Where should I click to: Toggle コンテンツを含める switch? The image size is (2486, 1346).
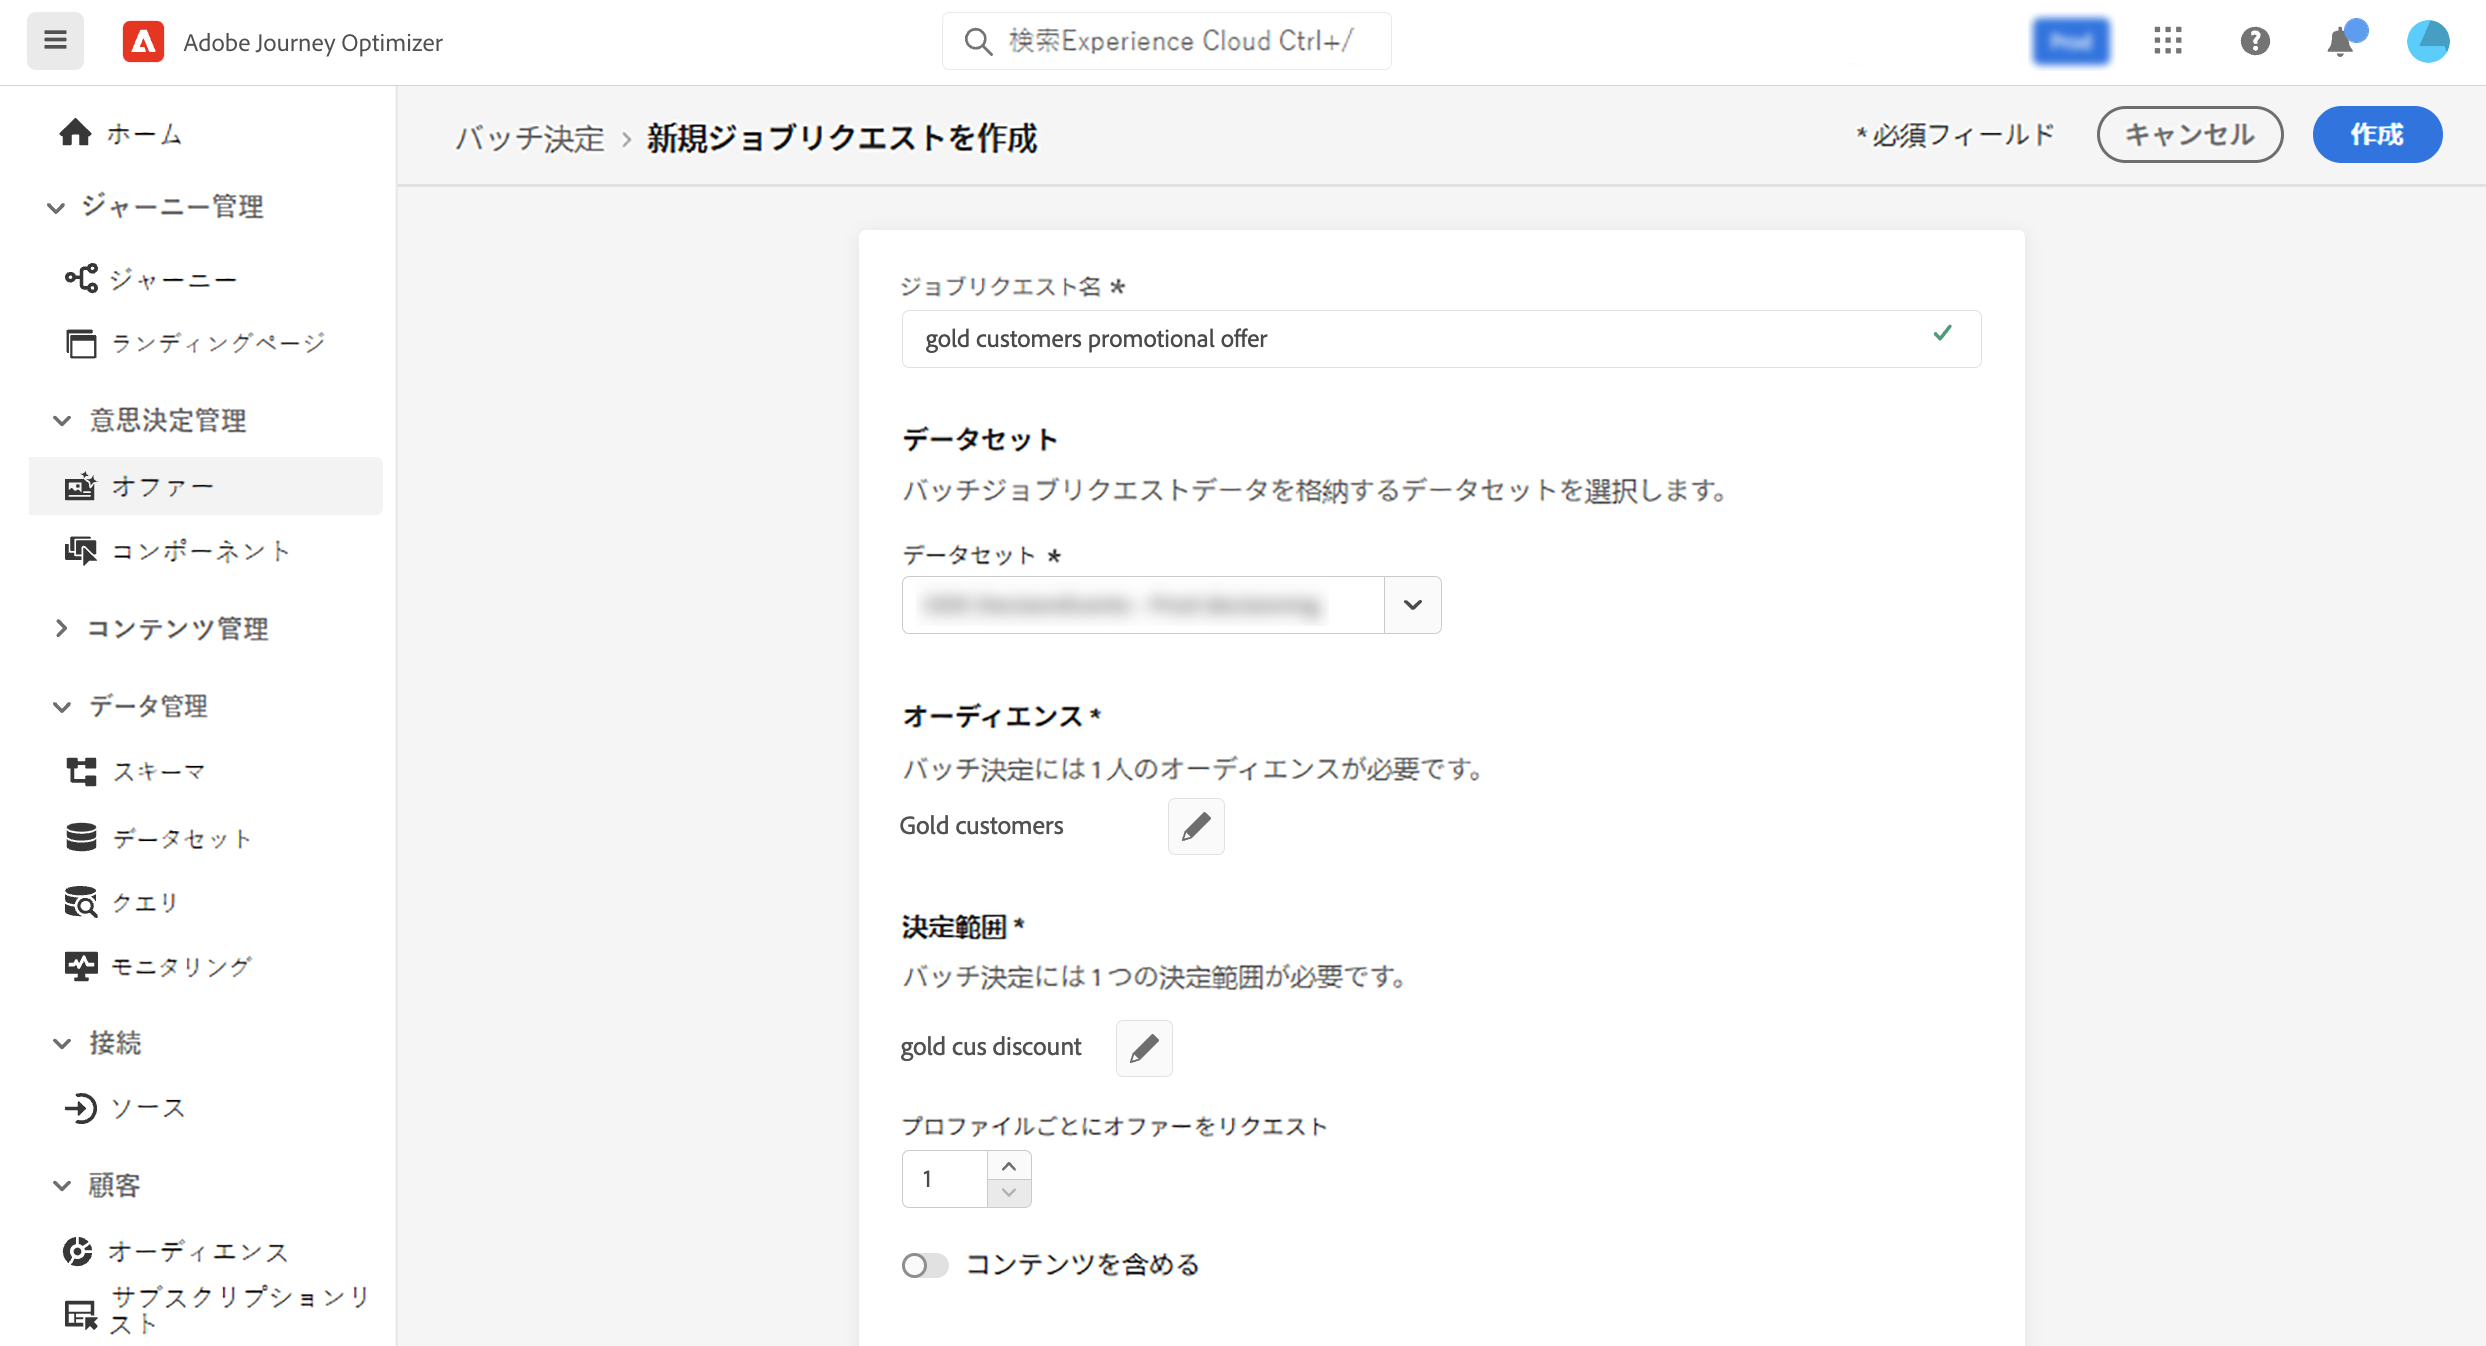click(924, 1265)
